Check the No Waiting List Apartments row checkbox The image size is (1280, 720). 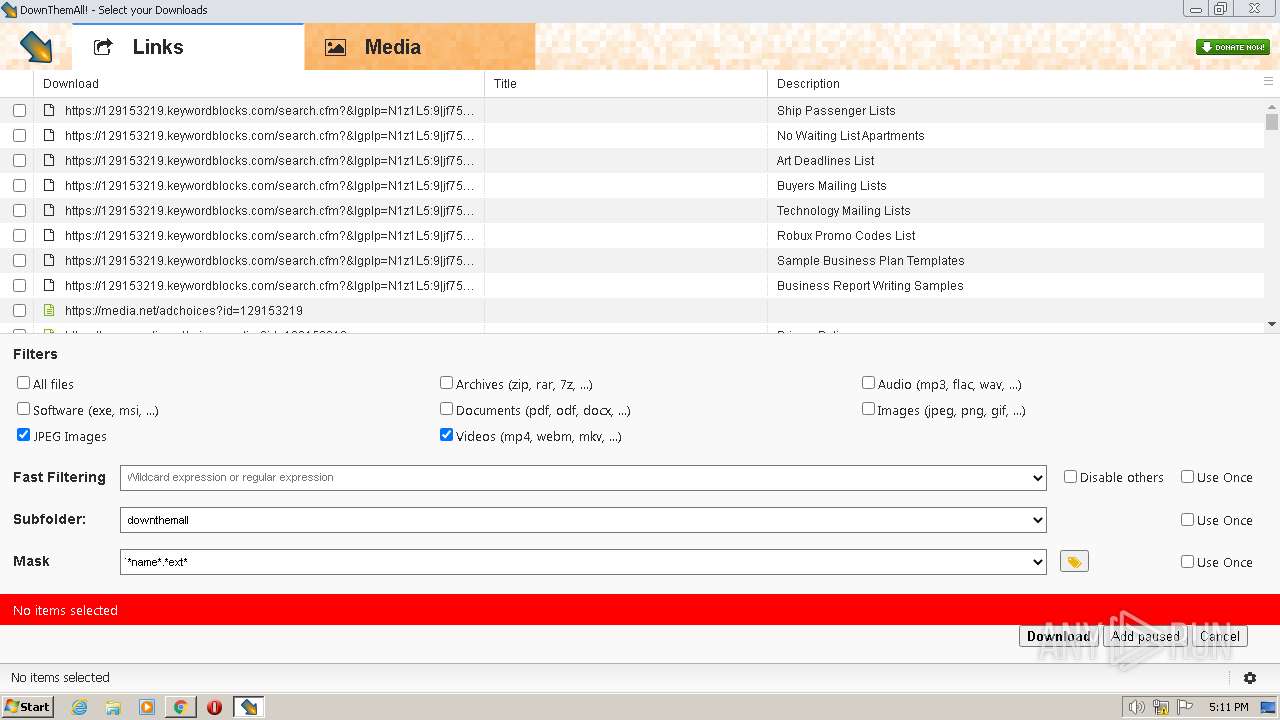point(19,135)
